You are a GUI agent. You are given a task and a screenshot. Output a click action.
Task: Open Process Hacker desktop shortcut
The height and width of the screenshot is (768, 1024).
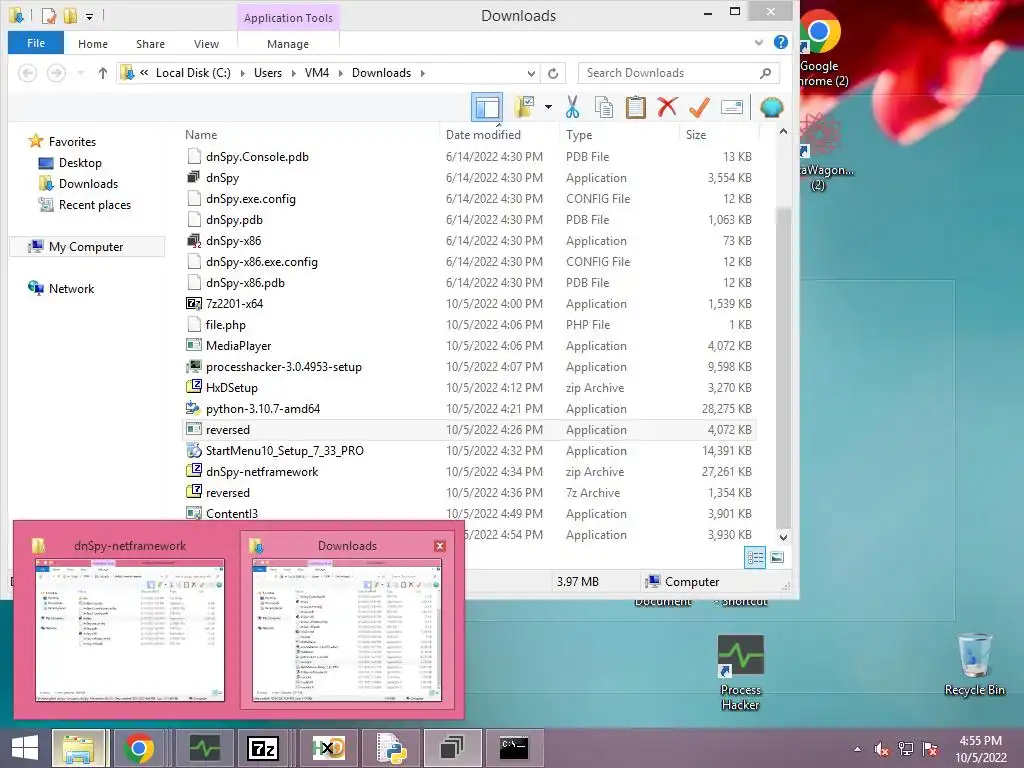tap(741, 673)
